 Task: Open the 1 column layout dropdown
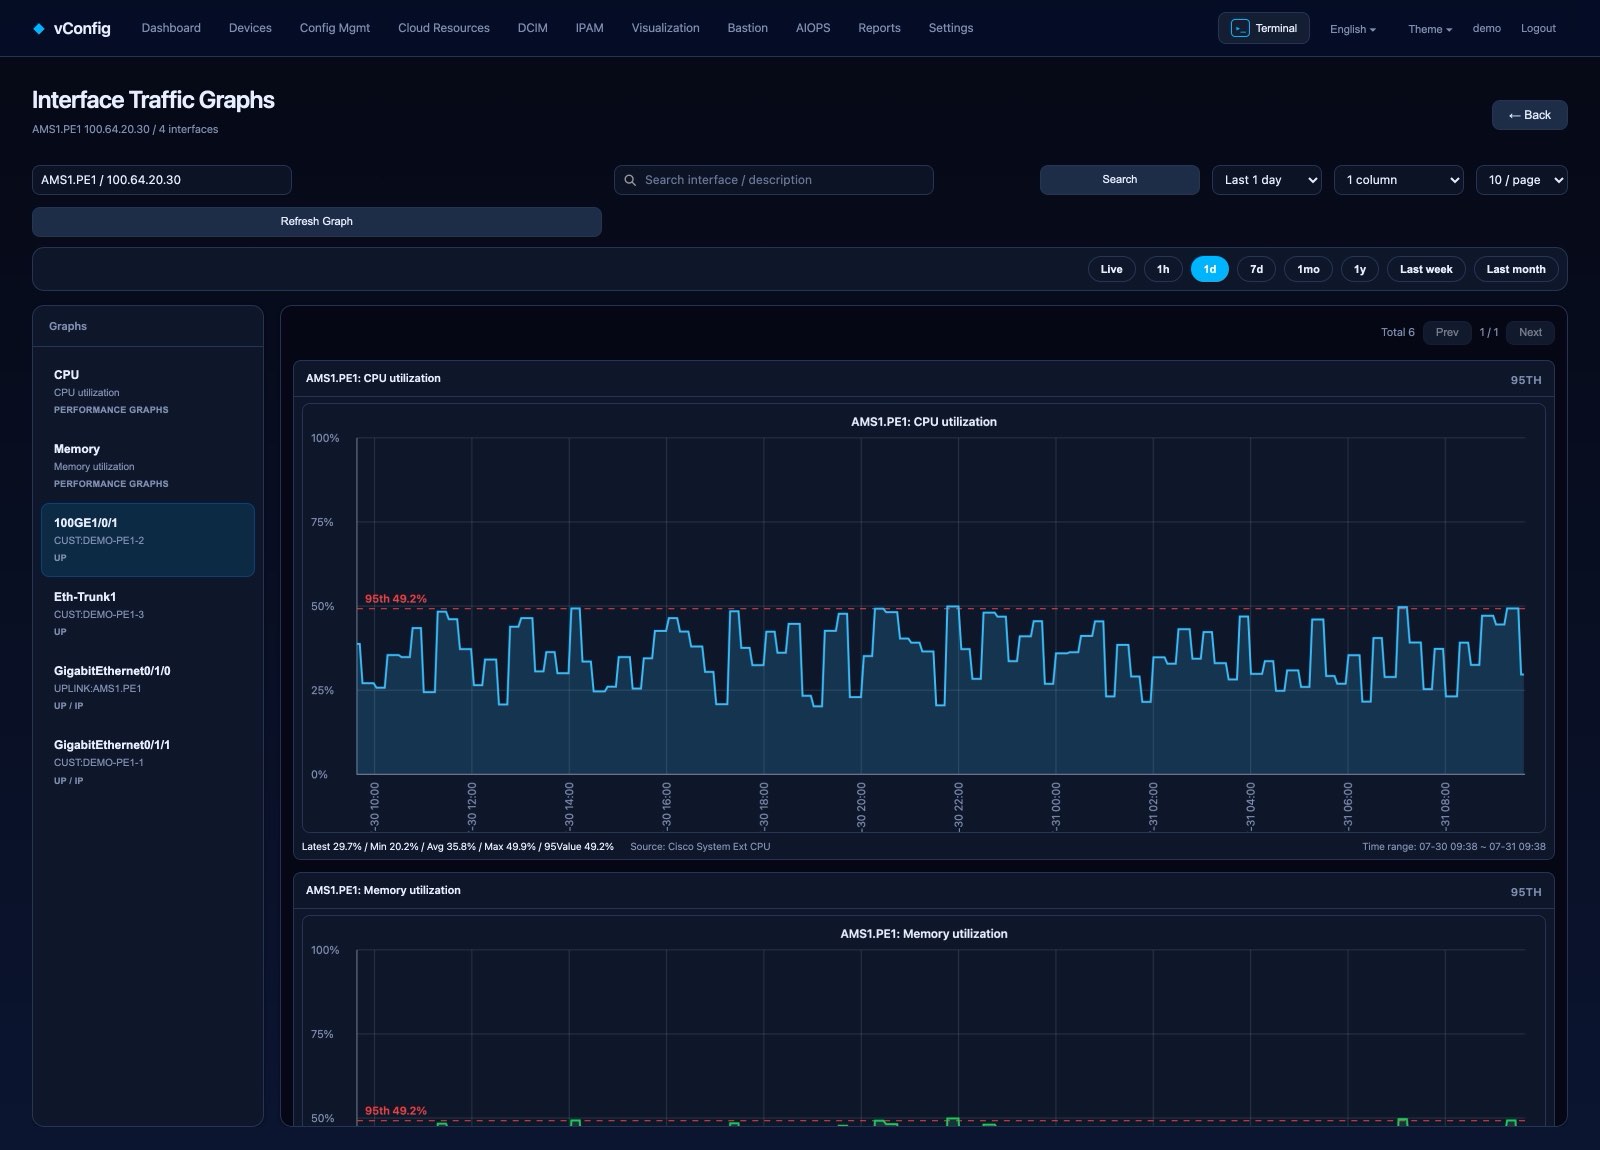click(1399, 180)
